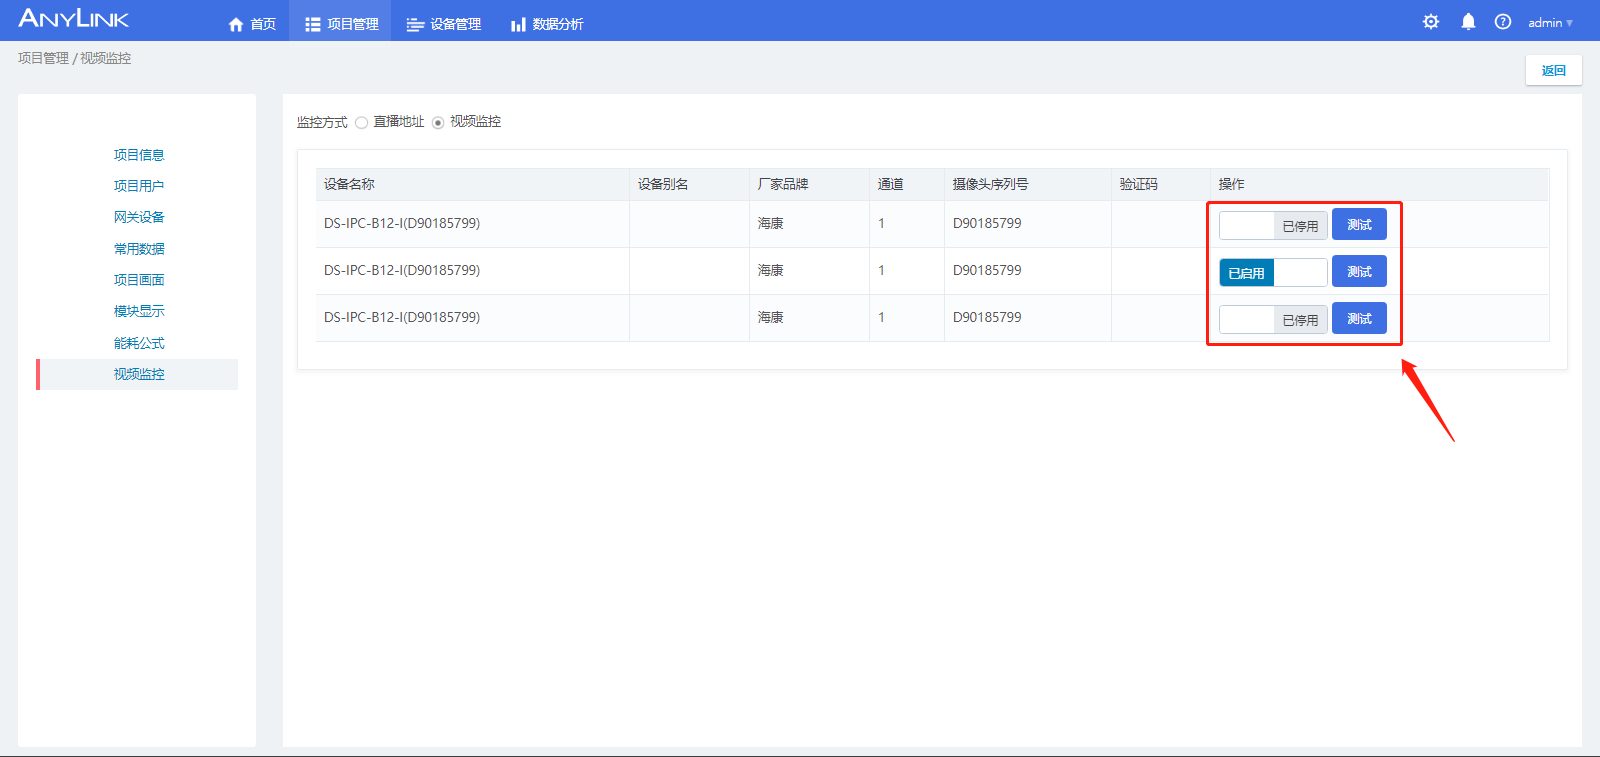The width and height of the screenshot is (1600, 757).
Task: Open 项目信息 in sidebar
Action: point(139,155)
